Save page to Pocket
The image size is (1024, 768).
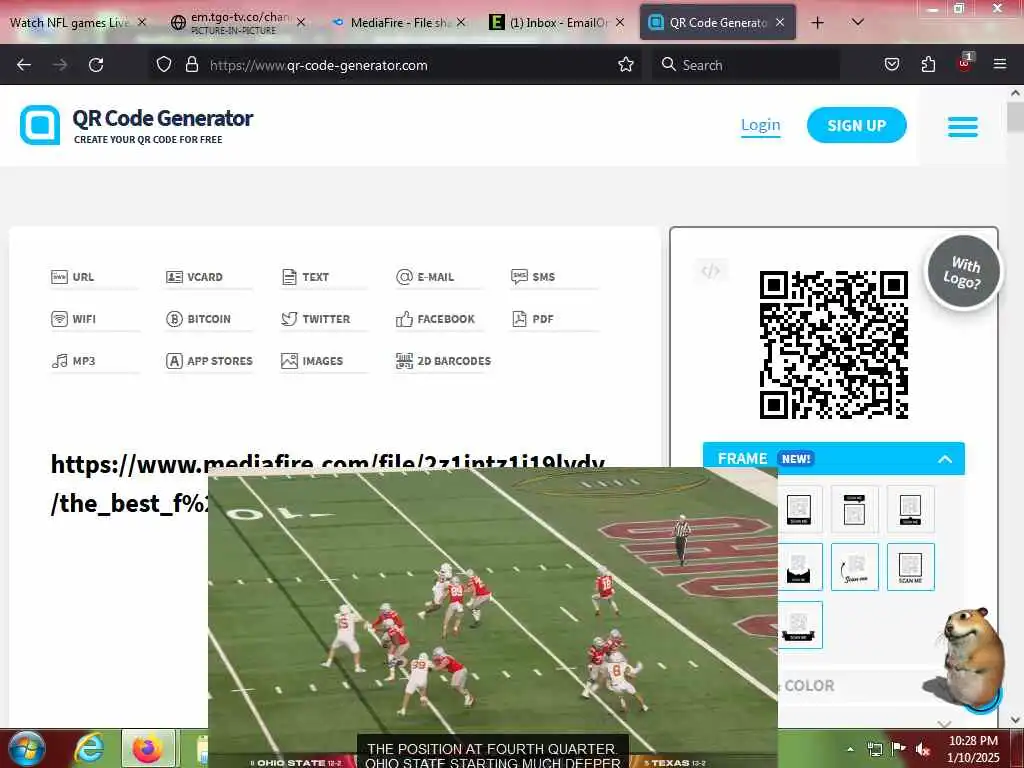(x=891, y=65)
